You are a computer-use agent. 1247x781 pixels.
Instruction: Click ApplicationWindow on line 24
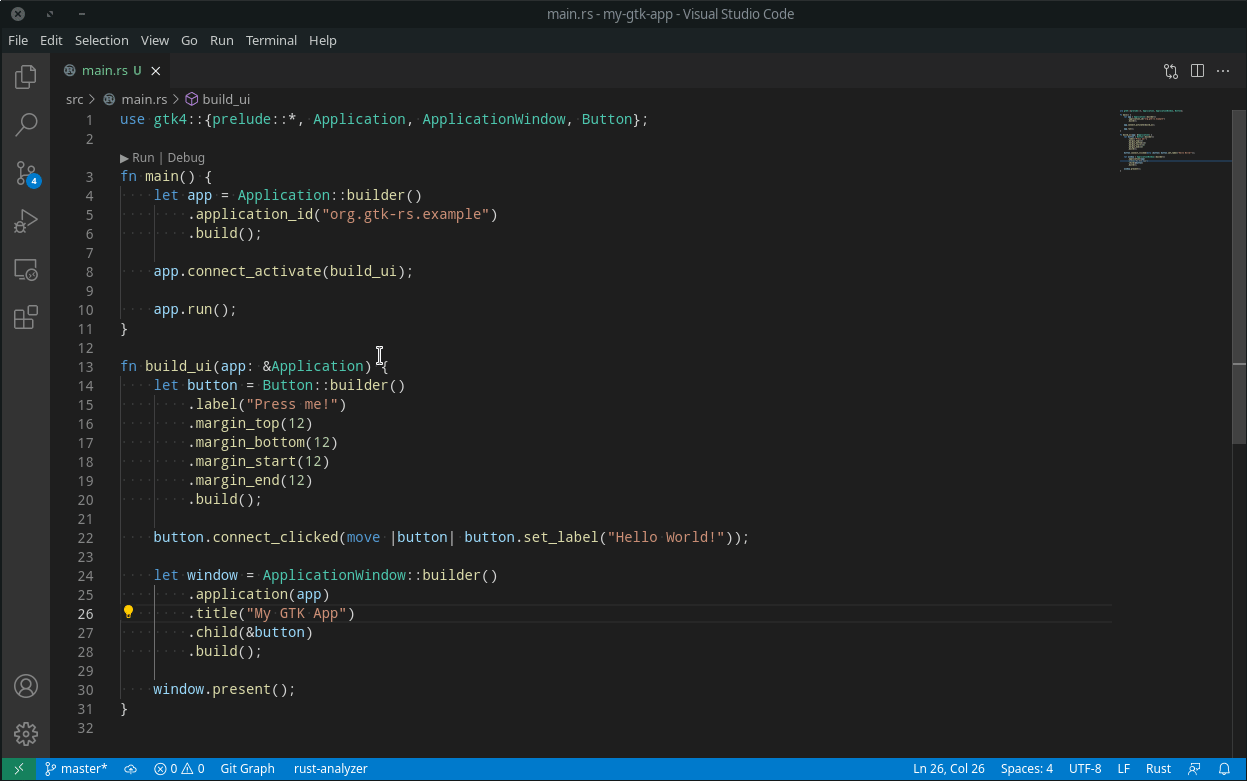(334, 576)
